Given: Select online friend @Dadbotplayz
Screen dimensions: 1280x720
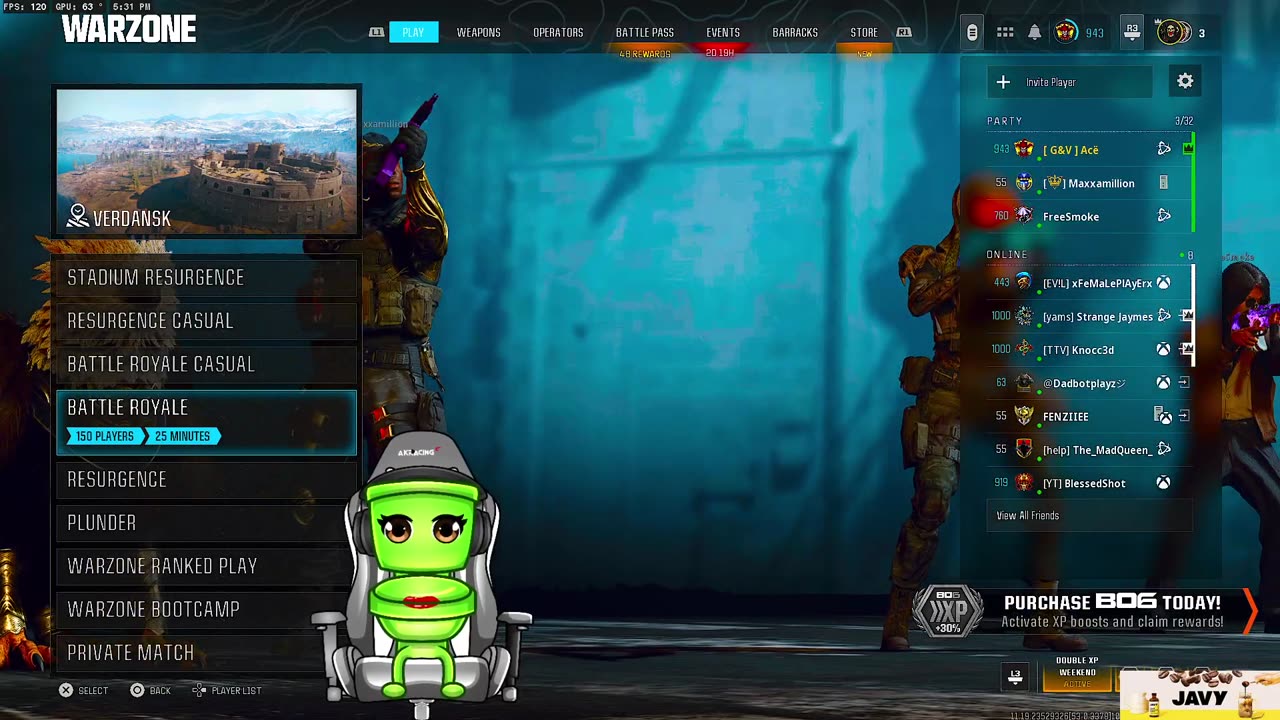Looking at the screenshot, I should pyautogui.click(x=1089, y=383).
